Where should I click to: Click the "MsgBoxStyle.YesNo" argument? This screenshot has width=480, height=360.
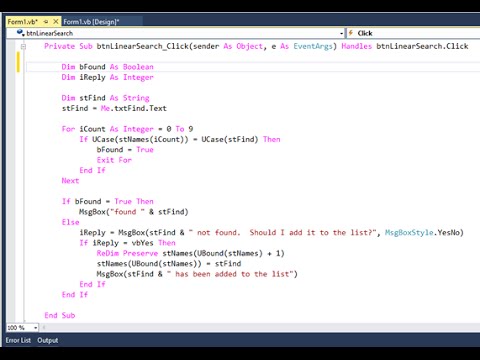coord(423,233)
